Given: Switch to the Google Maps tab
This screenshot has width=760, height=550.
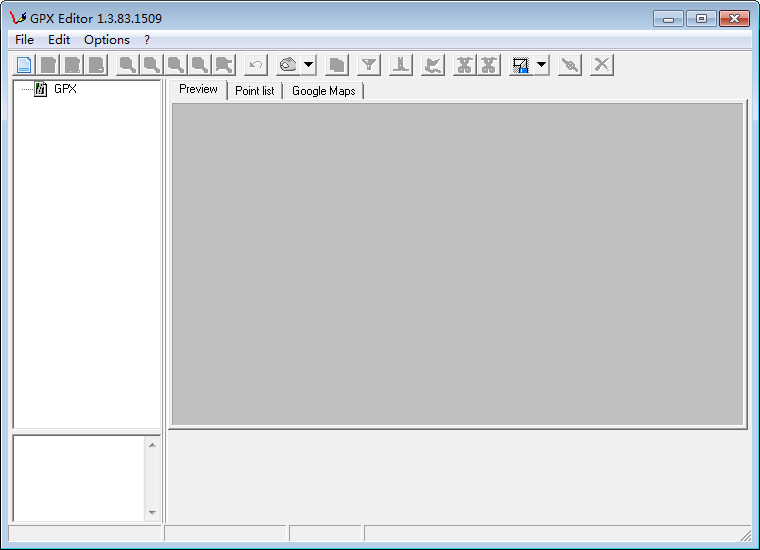Looking at the screenshot, I should click(x=324, y=91).
